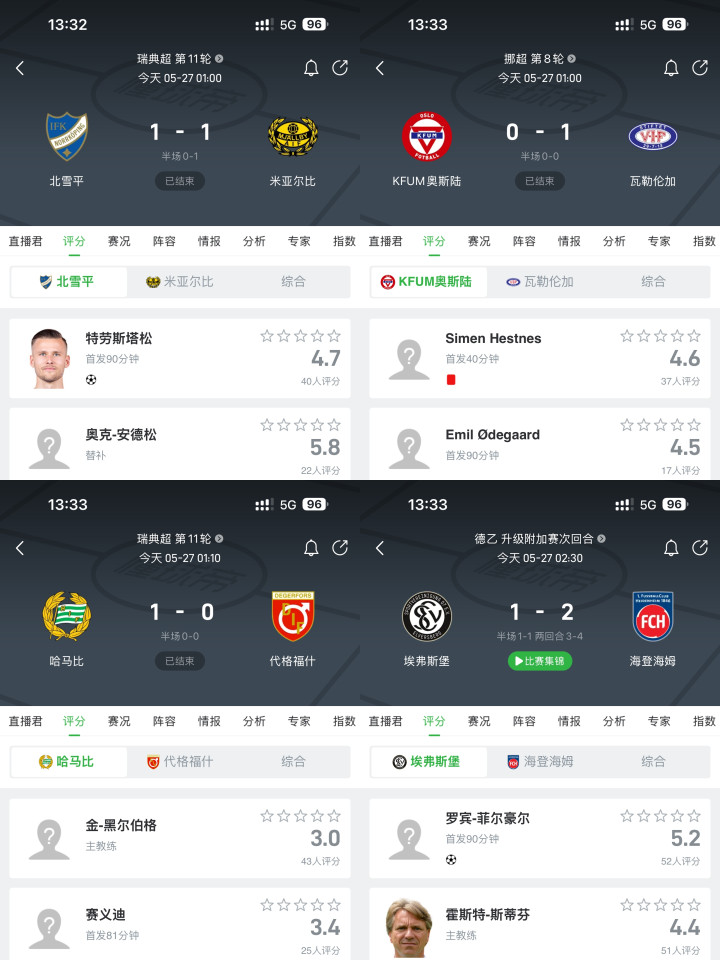
Task: Open 特劳斯塔松 player rating card
Action: click(x=180, y=359)
